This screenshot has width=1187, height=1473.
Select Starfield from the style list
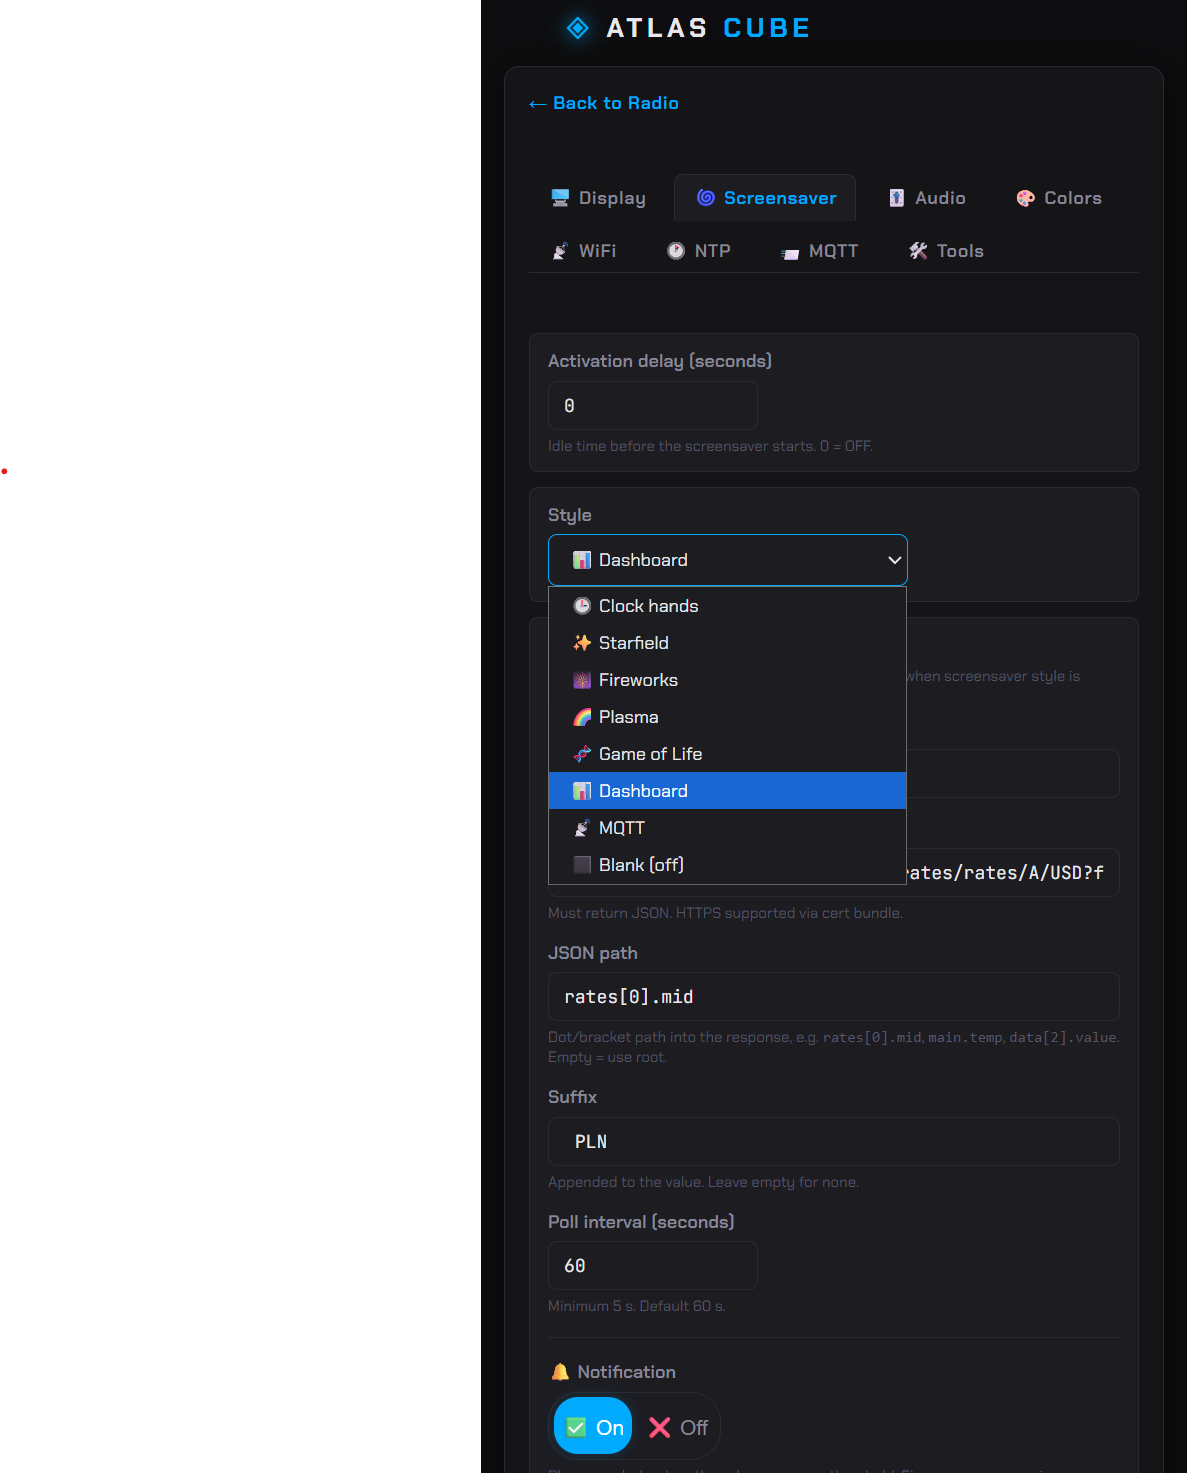coord(727,643)
